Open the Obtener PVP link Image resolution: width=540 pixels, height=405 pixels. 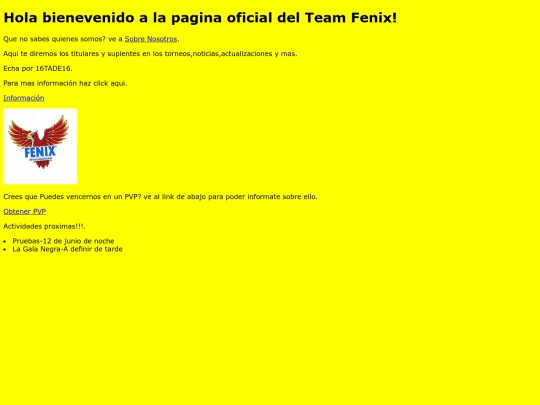[x=24, y=211]
